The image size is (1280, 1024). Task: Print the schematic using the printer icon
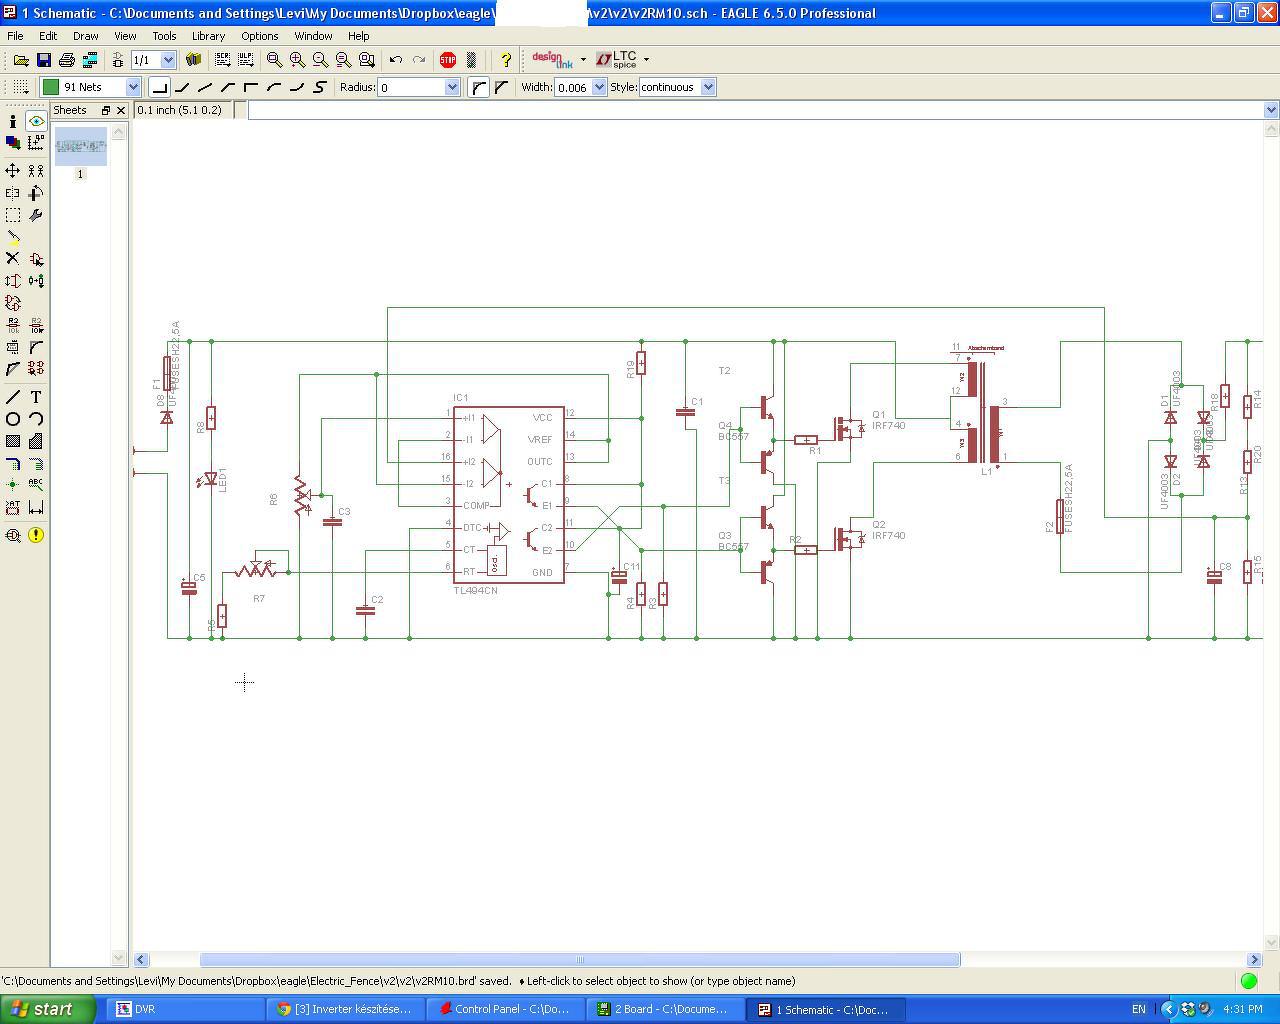pos(66,60)
